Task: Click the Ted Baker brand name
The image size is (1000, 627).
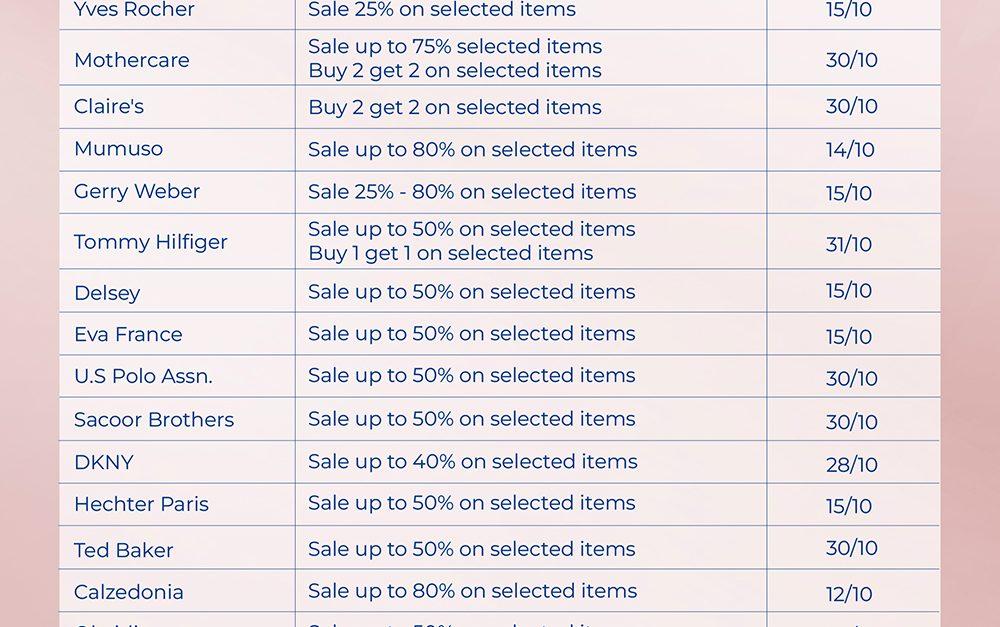Action: 124,550
